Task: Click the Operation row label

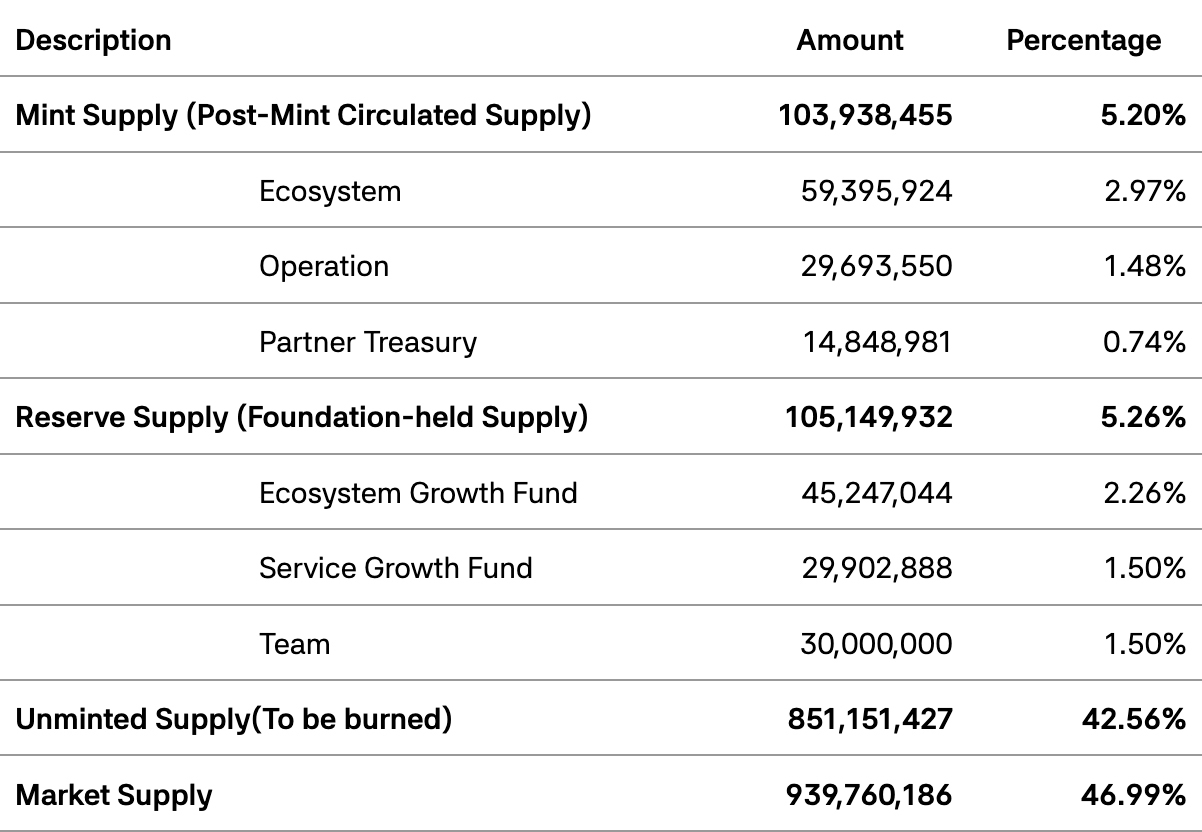Action: 324,267
